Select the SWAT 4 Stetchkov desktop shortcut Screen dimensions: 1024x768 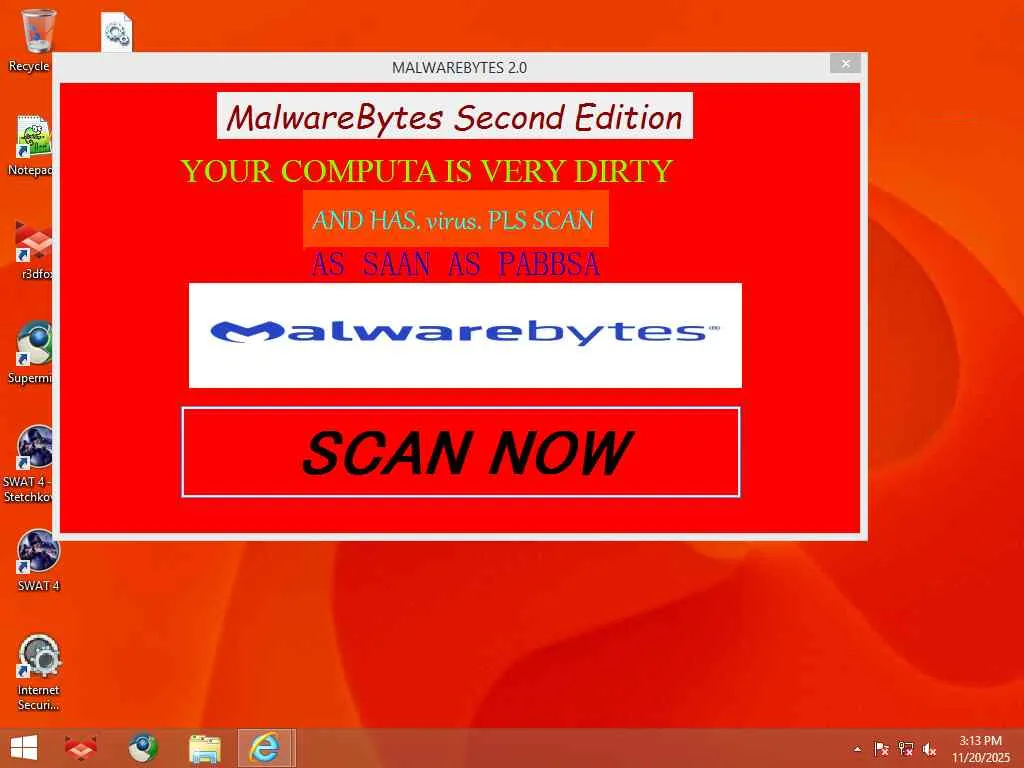point(29,464)
